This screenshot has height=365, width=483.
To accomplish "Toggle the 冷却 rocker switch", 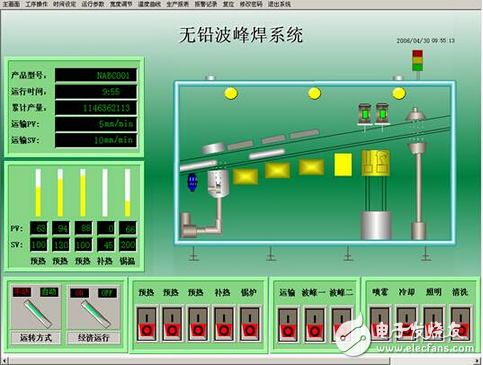I will tap(407, 324).
